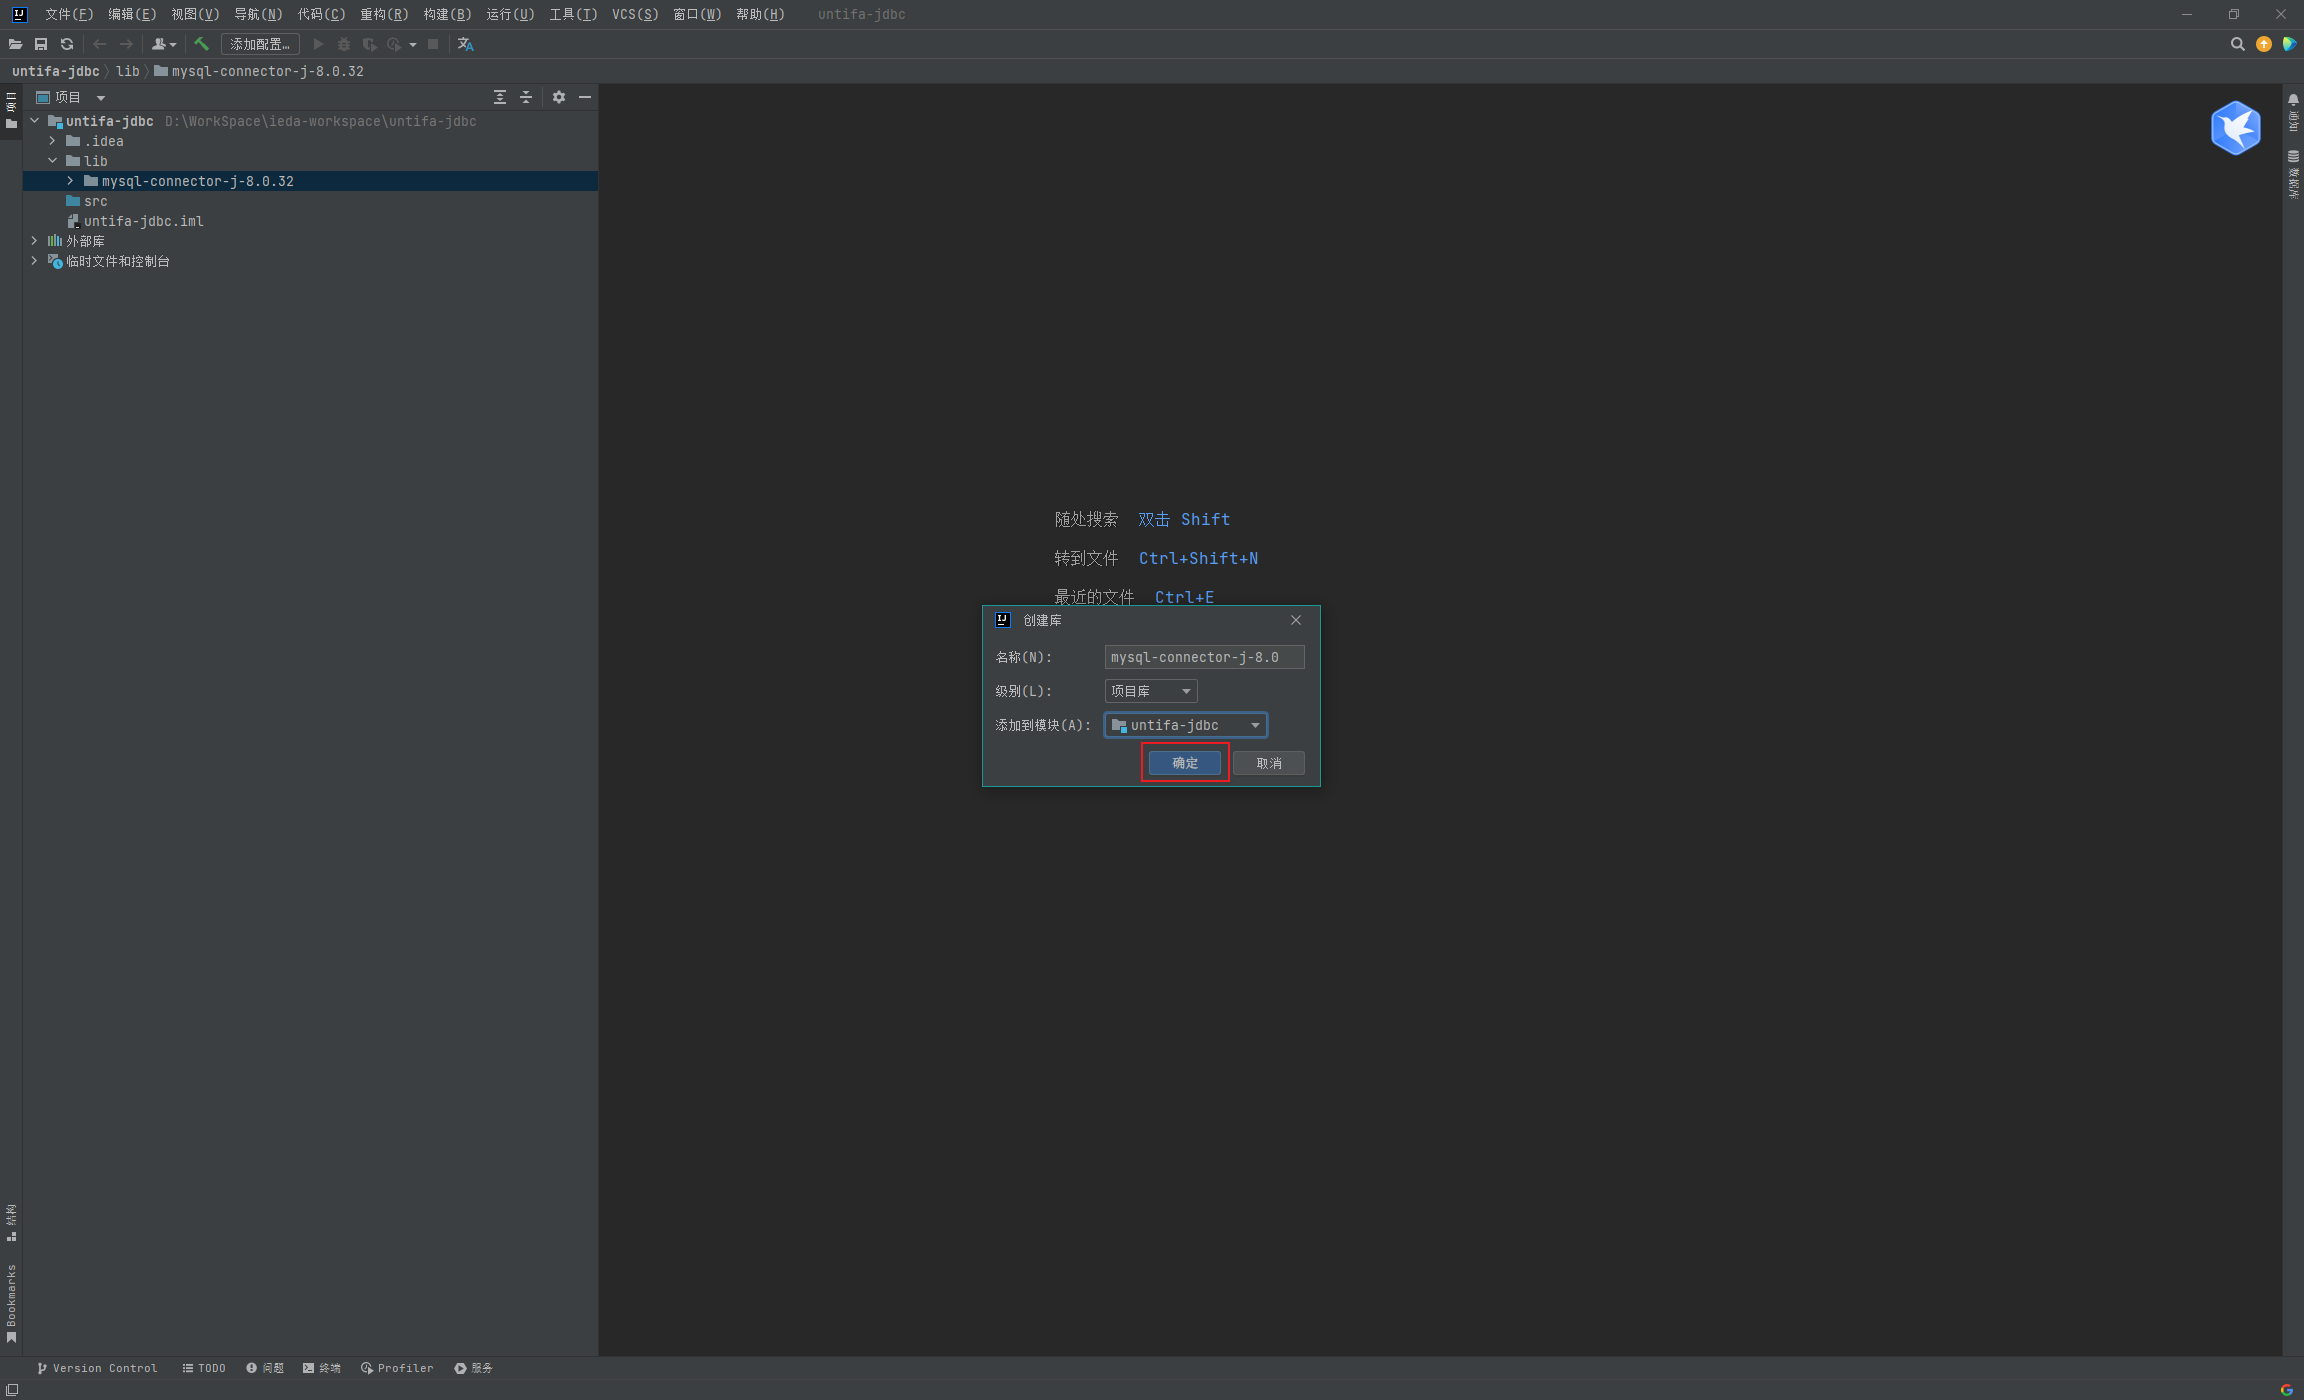The image size is (2304, 1400).
Task: Select the src folder in tree
Action: [x=95, y=201]
